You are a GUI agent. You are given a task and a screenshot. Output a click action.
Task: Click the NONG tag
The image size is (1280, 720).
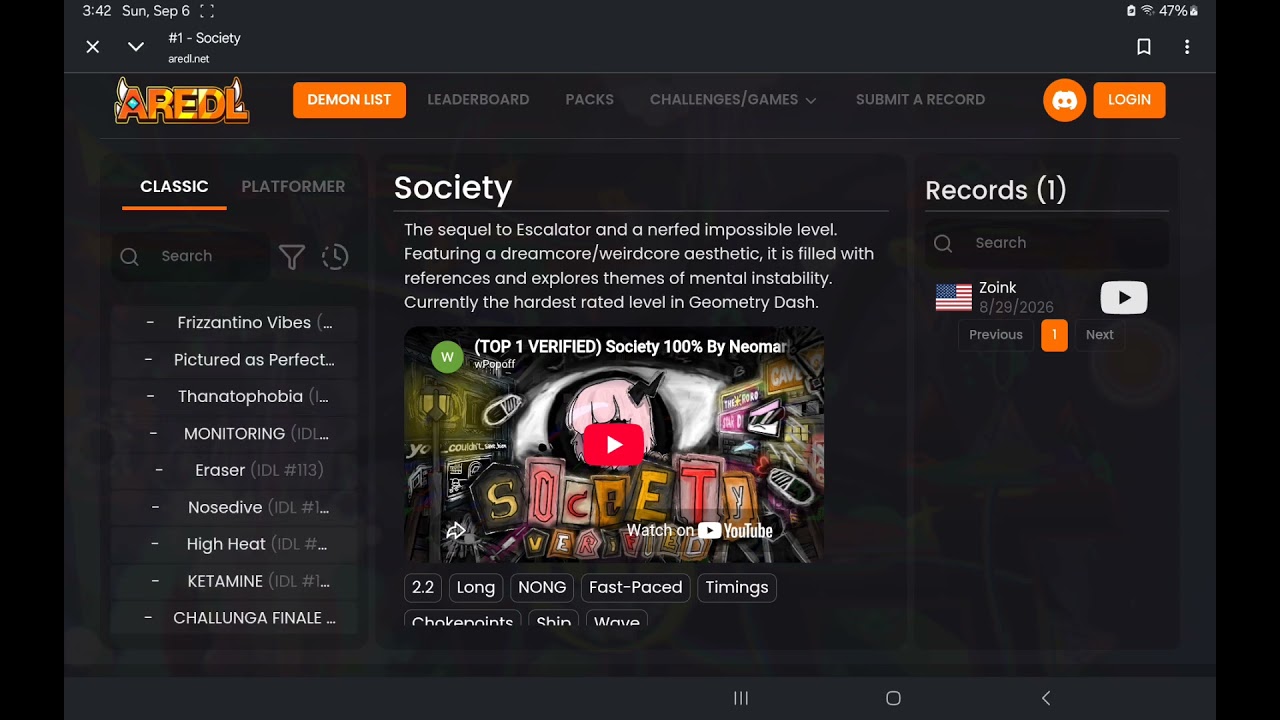click(x=542, y=588)
